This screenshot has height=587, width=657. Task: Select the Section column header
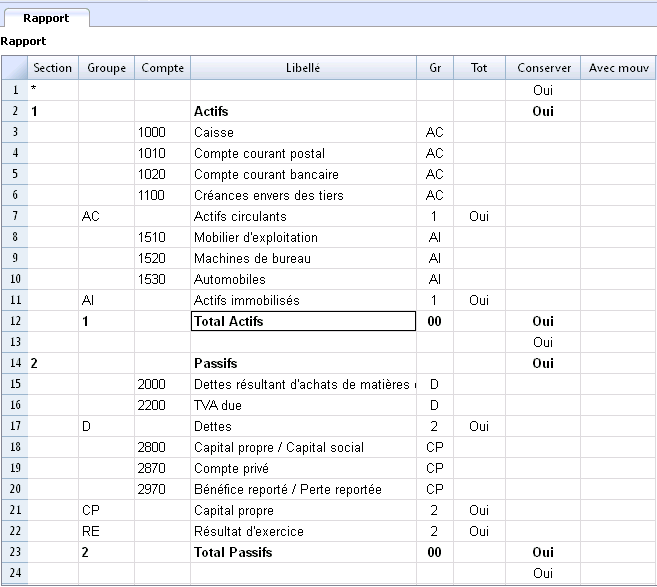point(53,68)
